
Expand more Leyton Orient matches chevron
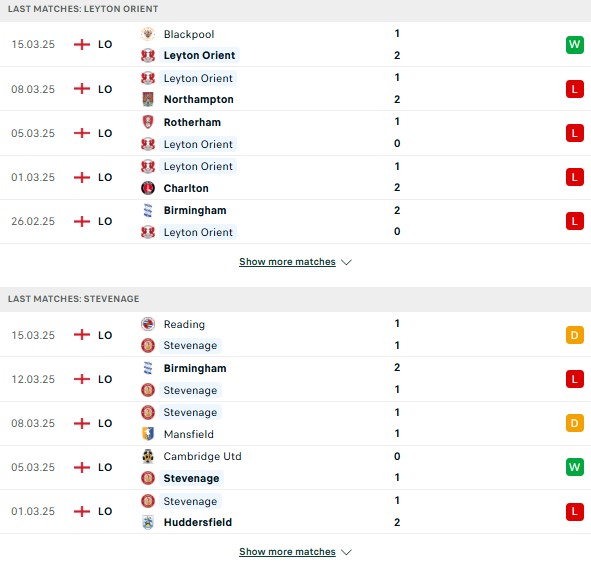346,262
